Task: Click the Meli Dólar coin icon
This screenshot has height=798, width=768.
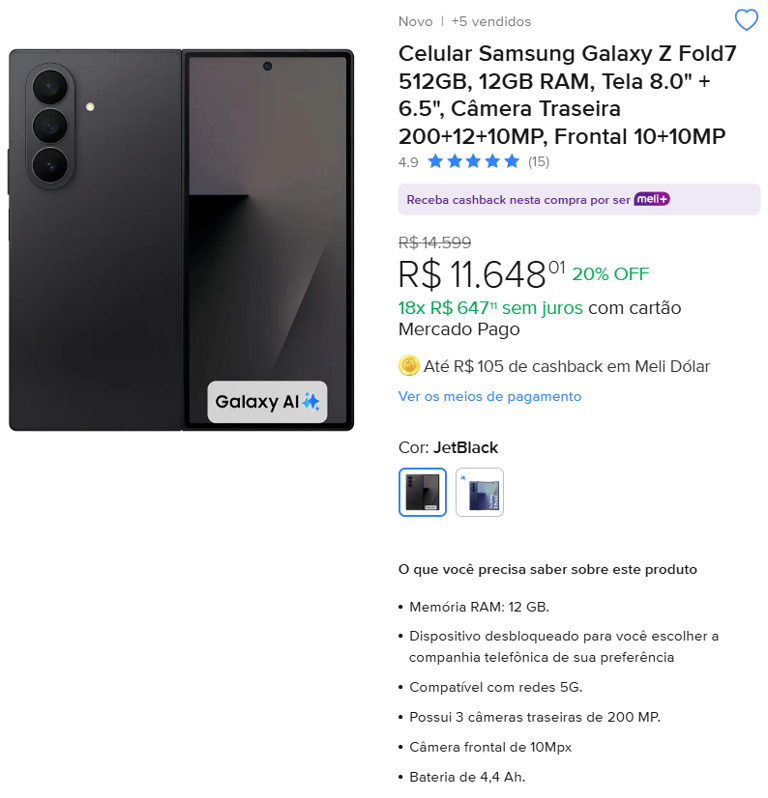Action: point(409,365)
